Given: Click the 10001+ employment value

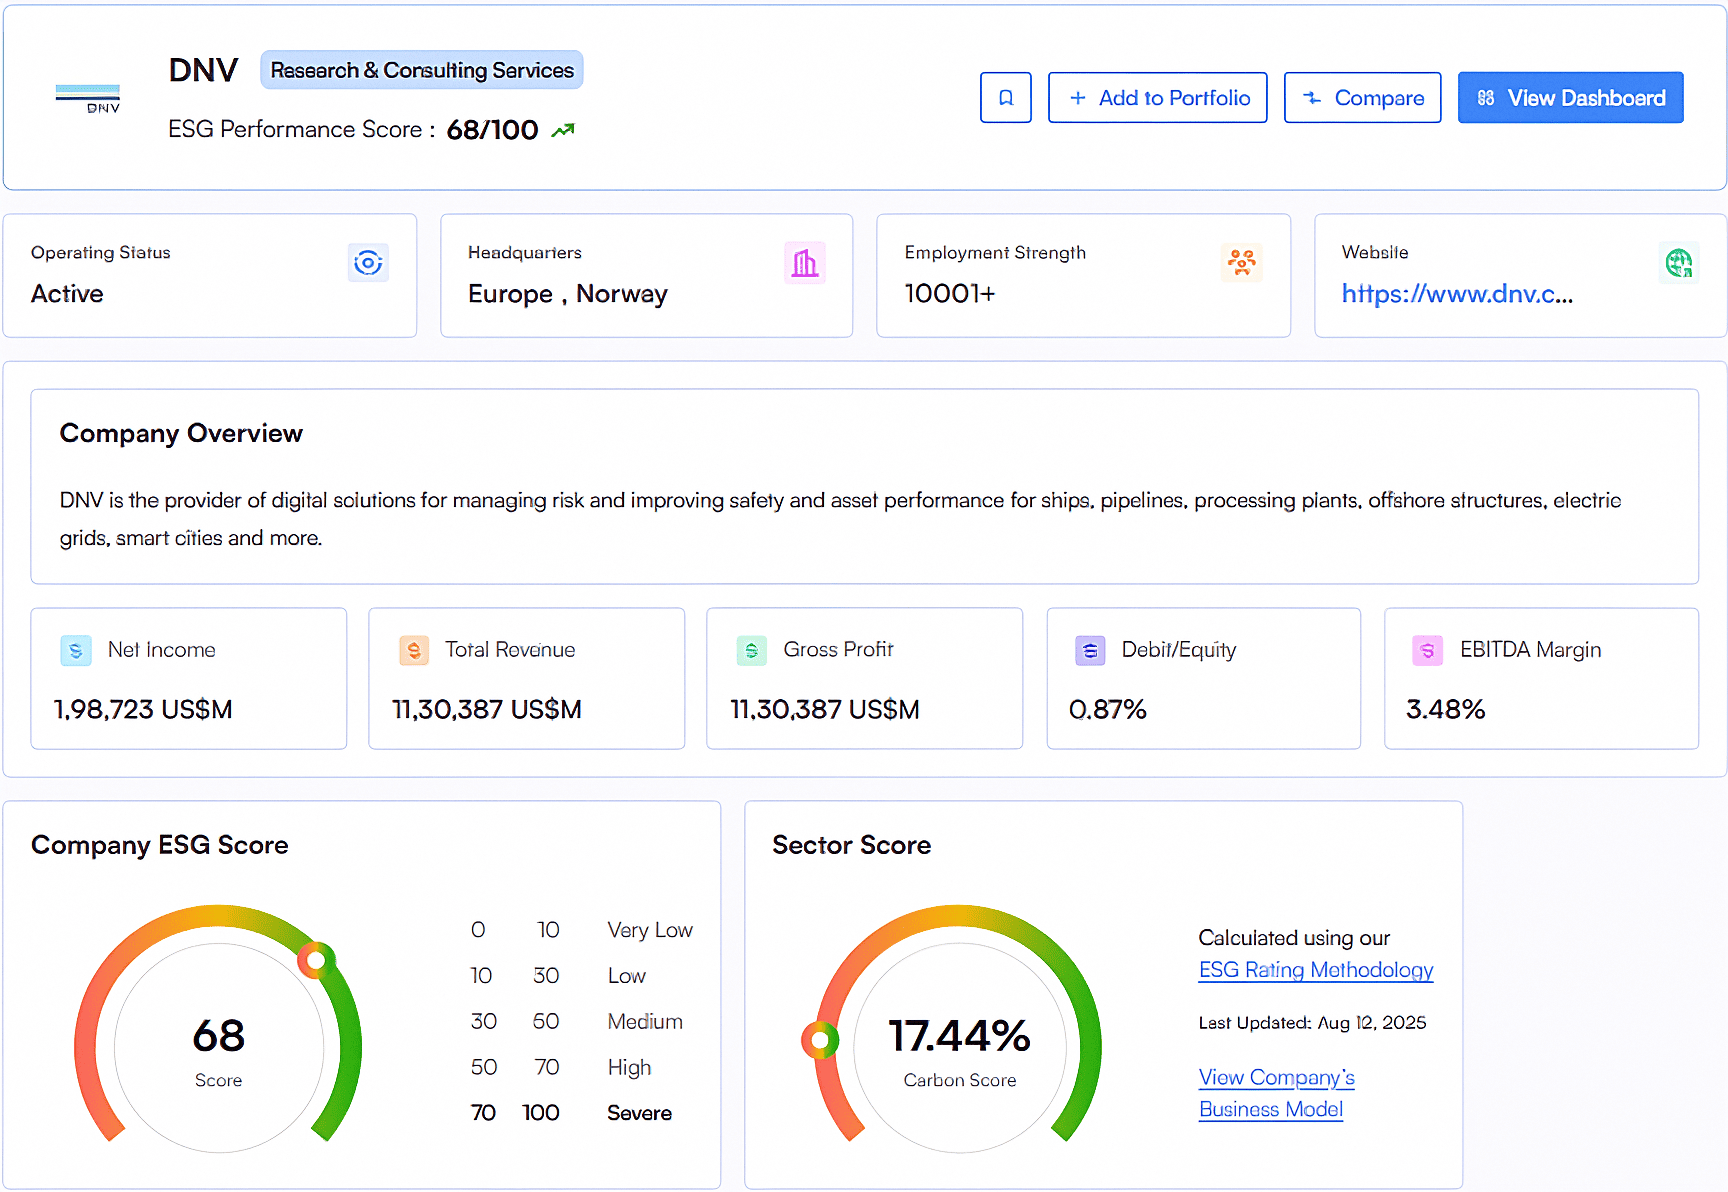Looking at the screenshot, I should point(950,294).
